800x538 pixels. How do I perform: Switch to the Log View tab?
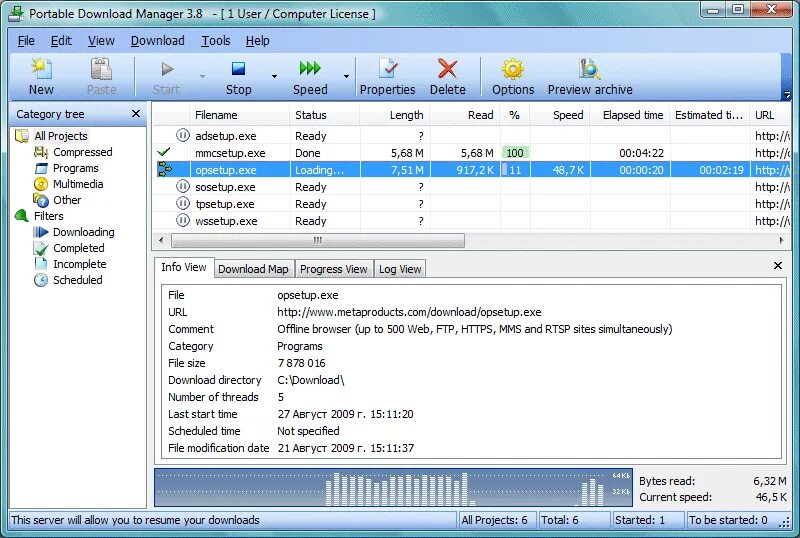(x=400, y=269)
